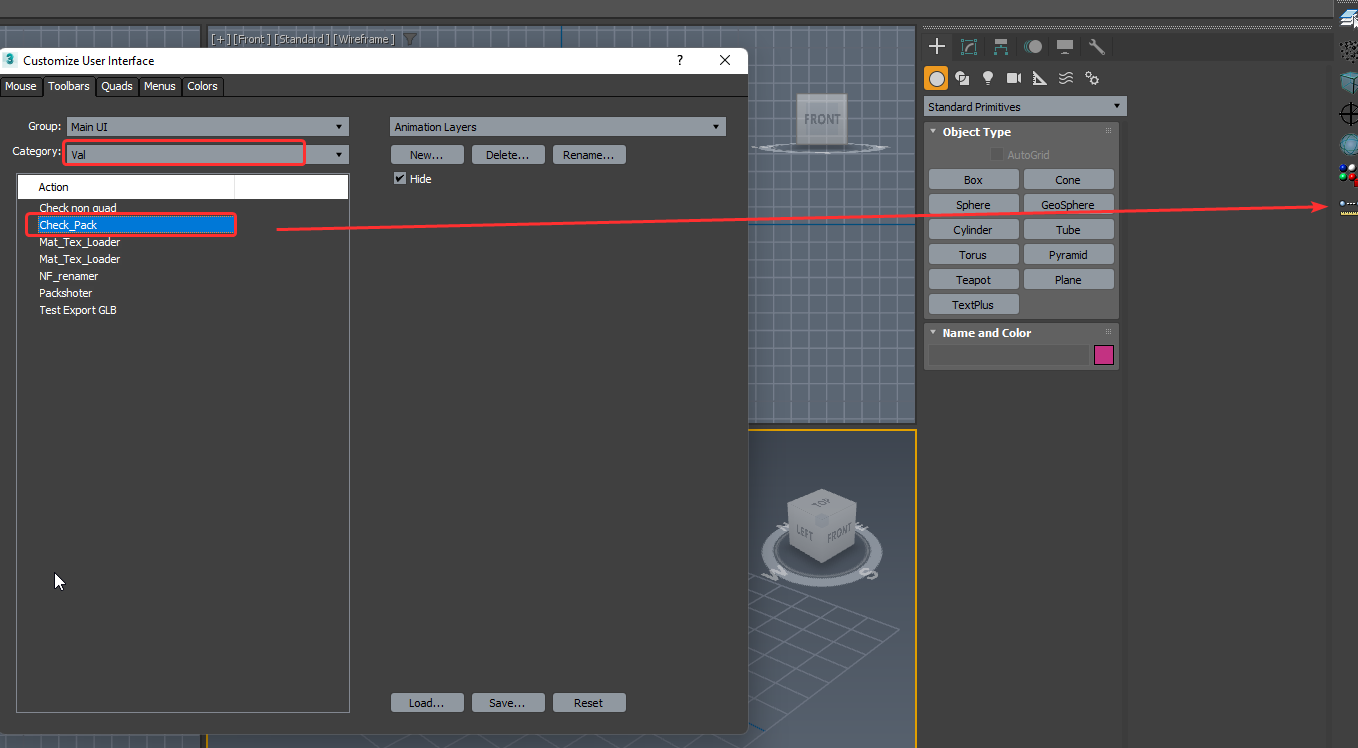Click the Save... button

click(x=508, y=703)
